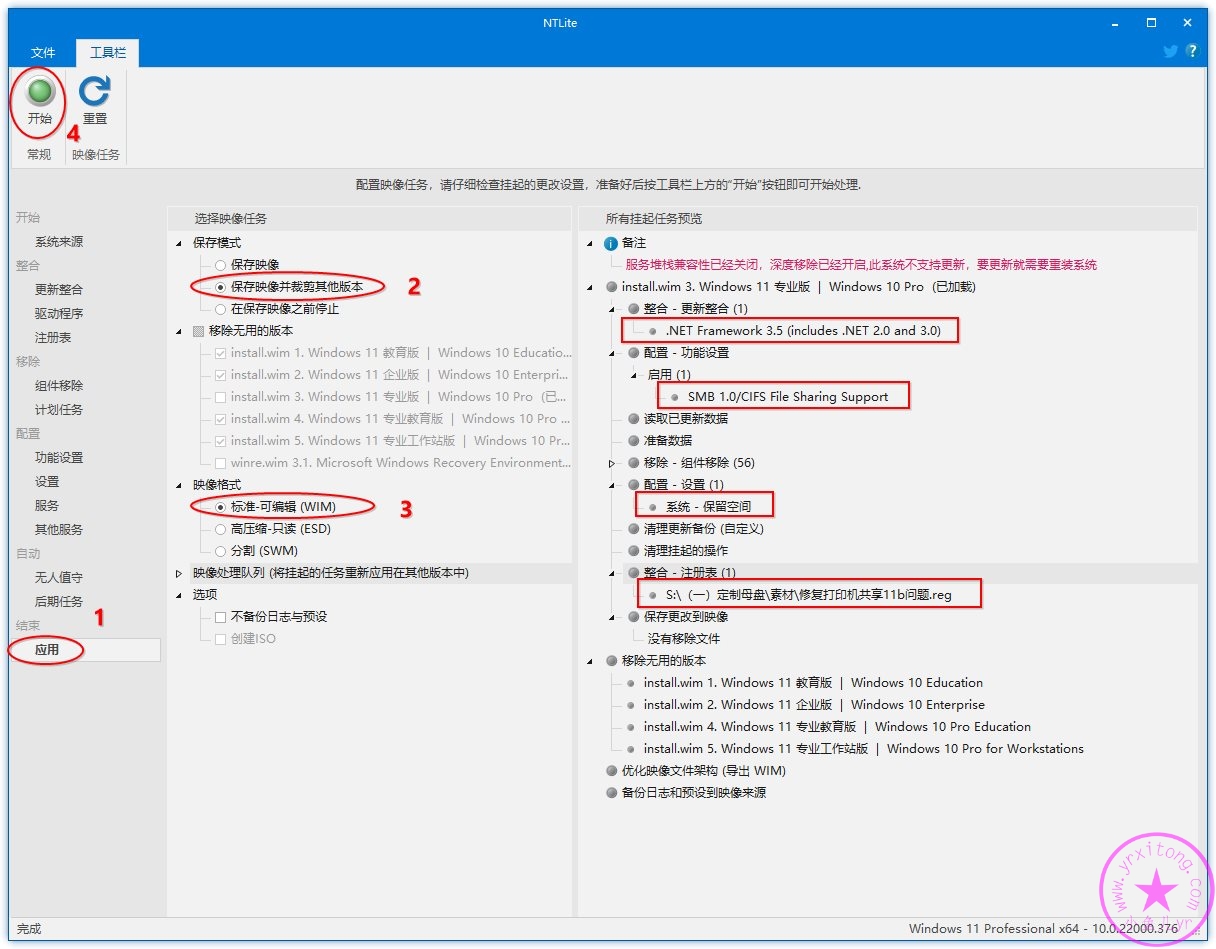The image size is (1216, 949).
Task: Open the 其他服务 sidebar page
Action: tap(59, 530)
